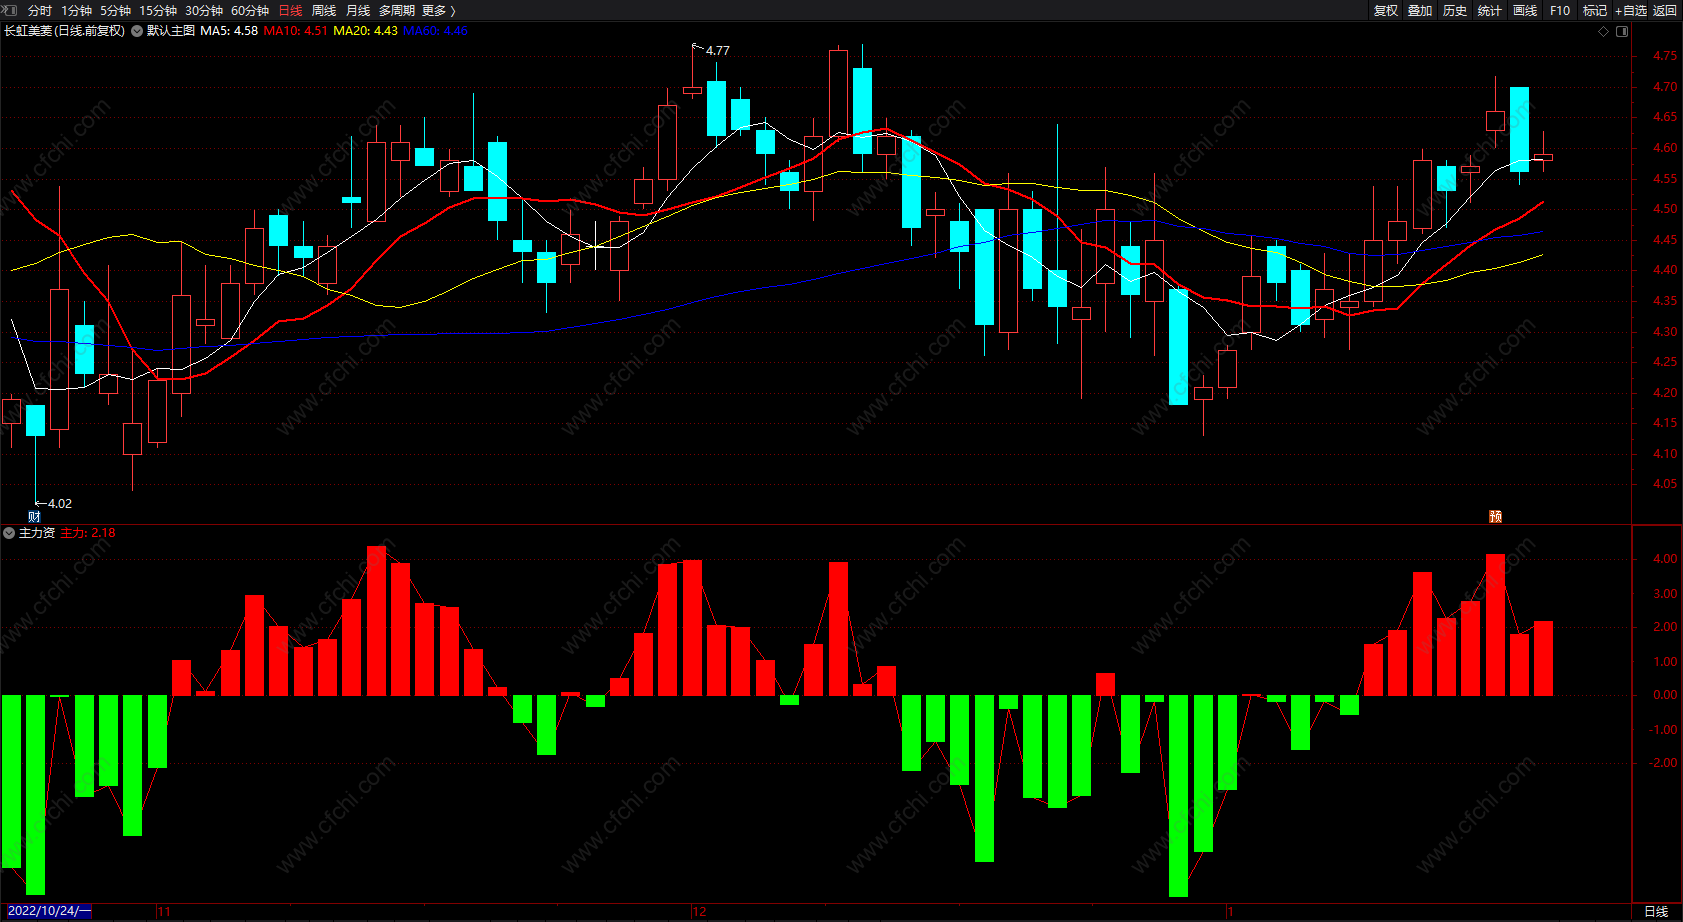Click the 预 forecast marker icon
Screen dimensions: 1683x922
click(1496, 517)
